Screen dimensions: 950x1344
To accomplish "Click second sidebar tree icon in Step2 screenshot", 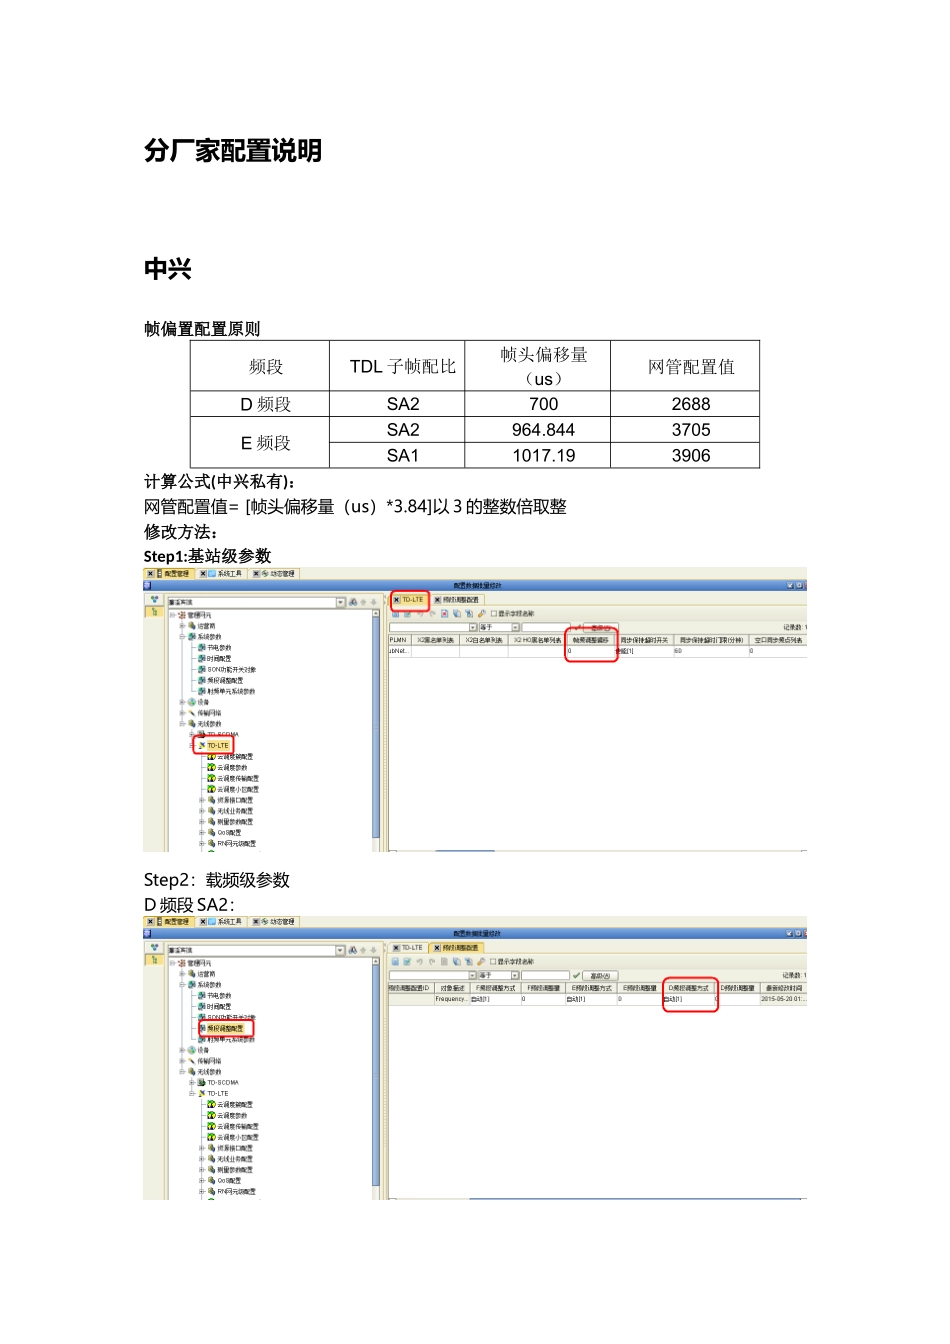I will pos(155,959).
